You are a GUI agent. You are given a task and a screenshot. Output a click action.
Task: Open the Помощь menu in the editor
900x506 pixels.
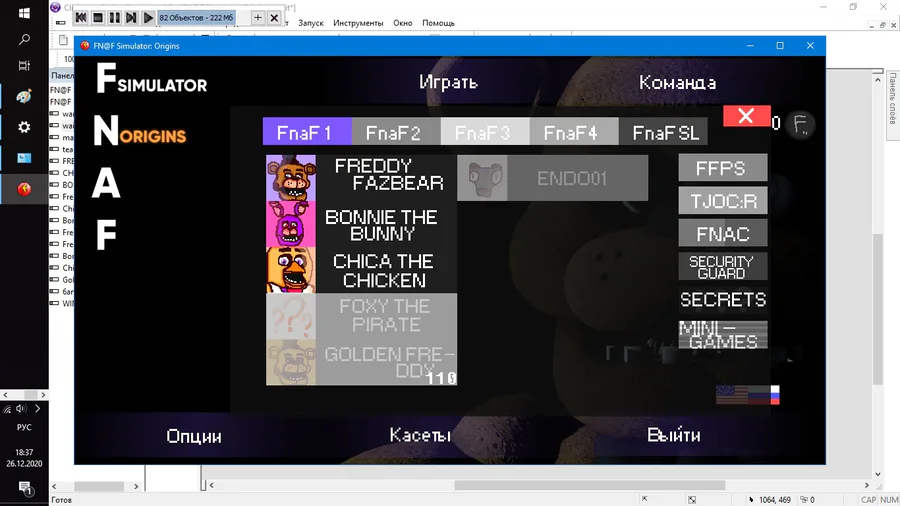439,23
